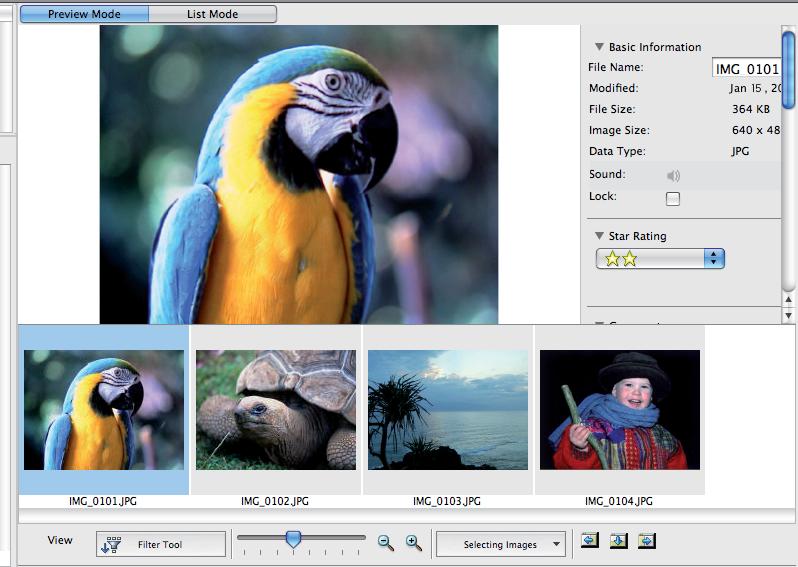The image size is (798, 567).
Task: Open the Filter Tool
Action: tap(161, 544)
